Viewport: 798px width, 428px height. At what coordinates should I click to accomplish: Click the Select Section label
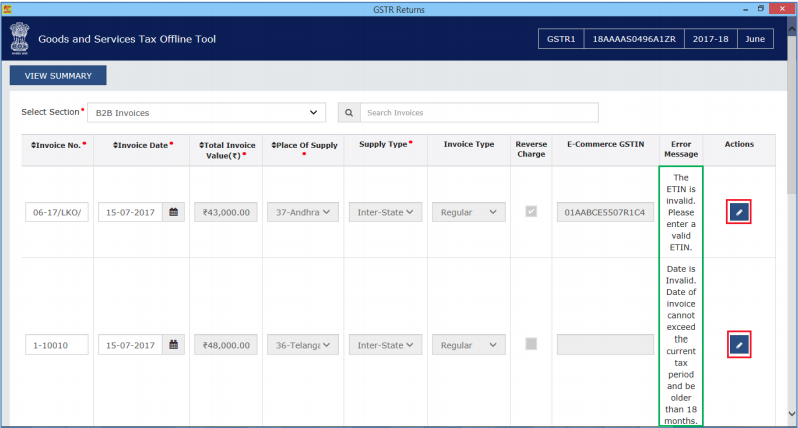point(50,112)
